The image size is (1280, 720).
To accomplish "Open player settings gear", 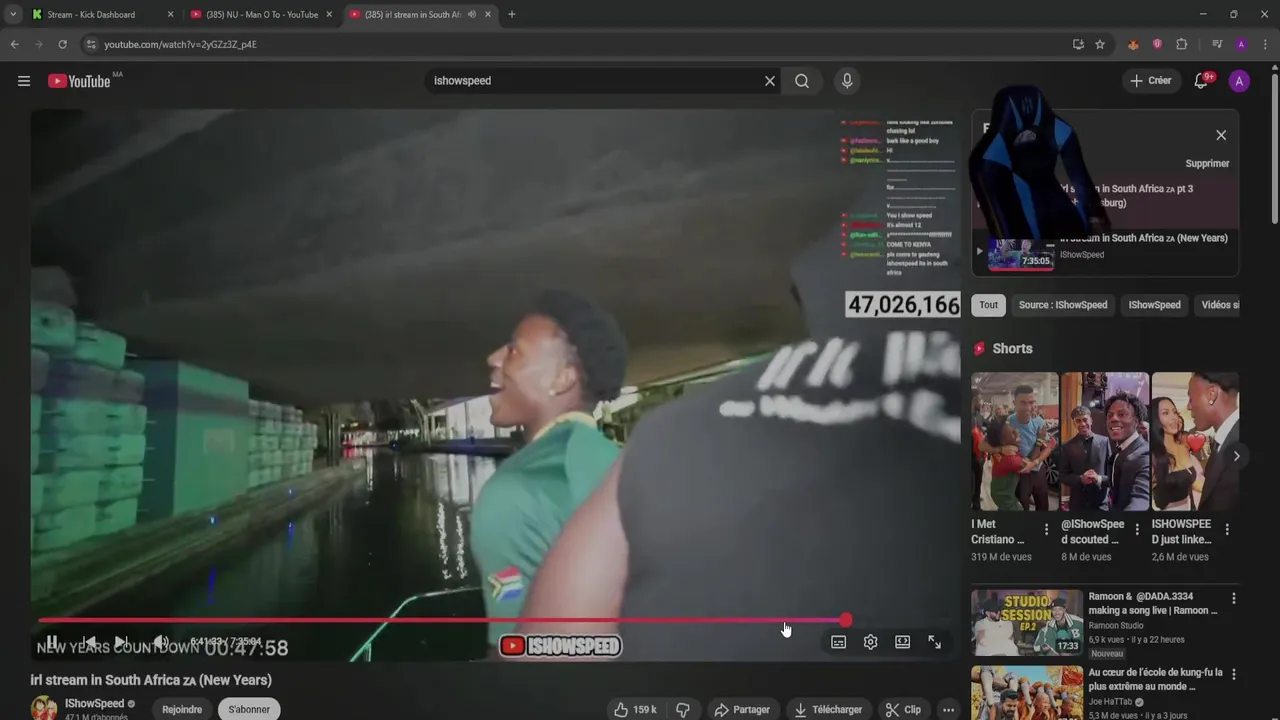I will (x=870, y=642).
